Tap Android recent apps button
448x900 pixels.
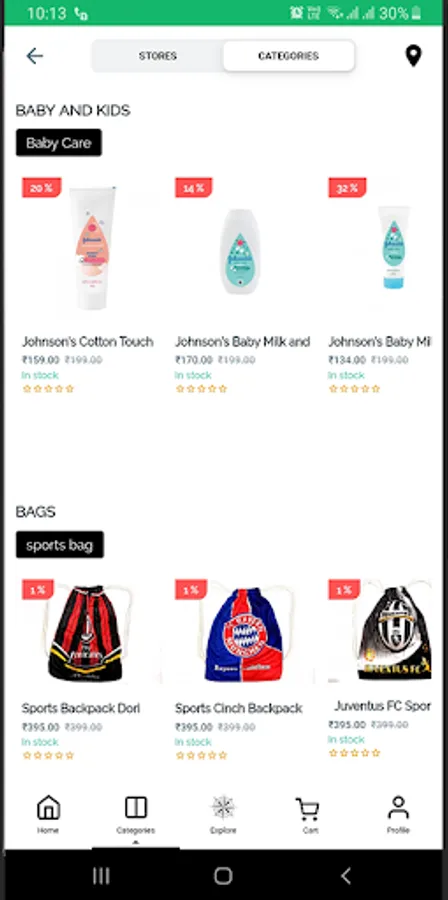(x=101, y=875)
